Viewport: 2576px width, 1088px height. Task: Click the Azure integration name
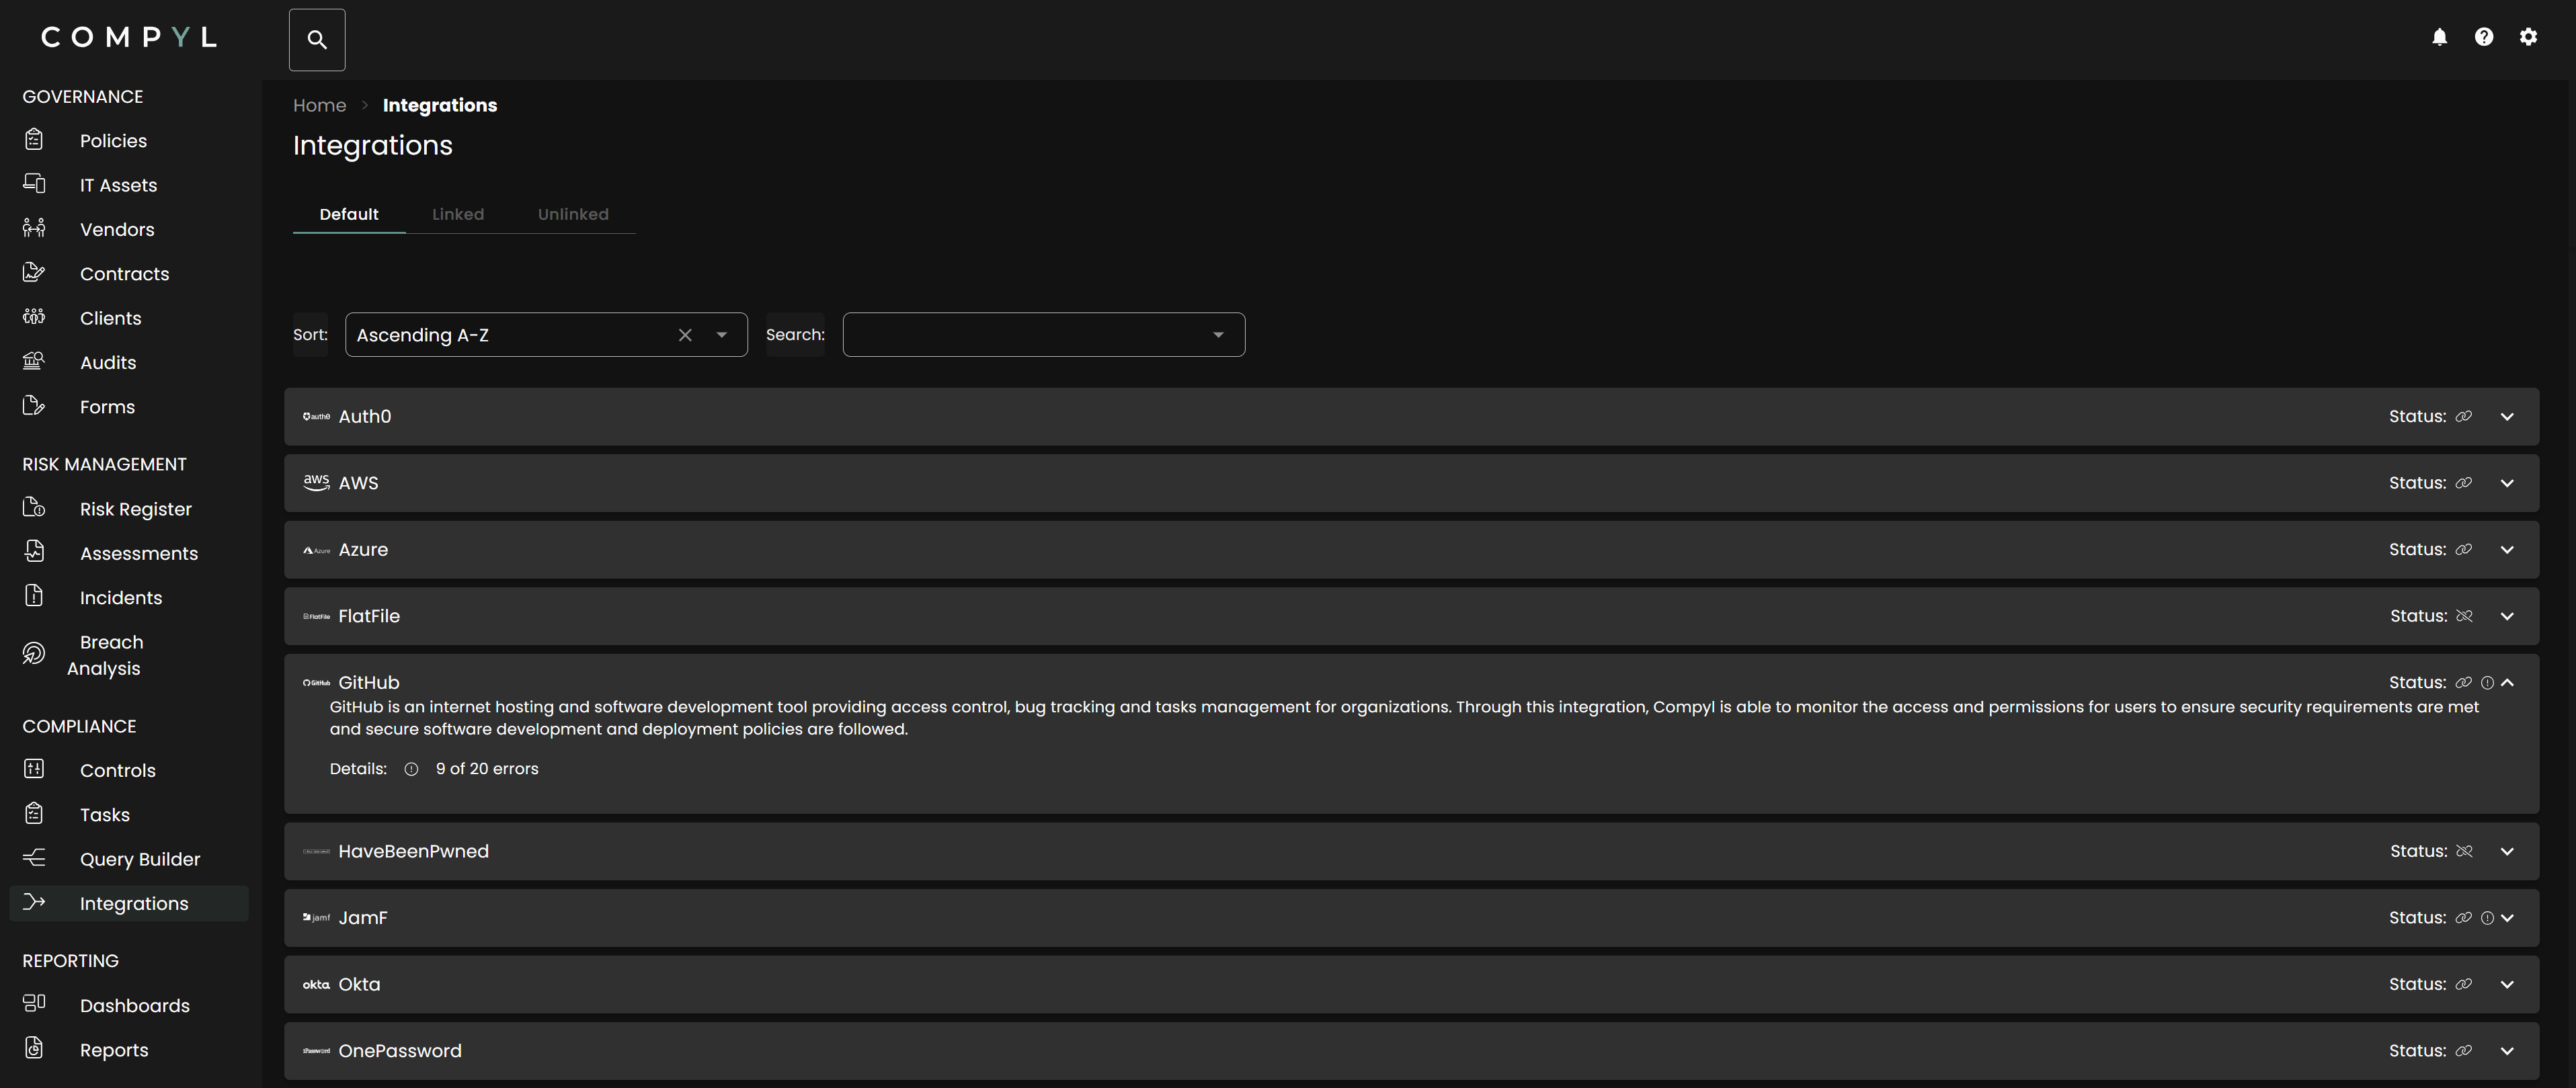coord(363,550)
